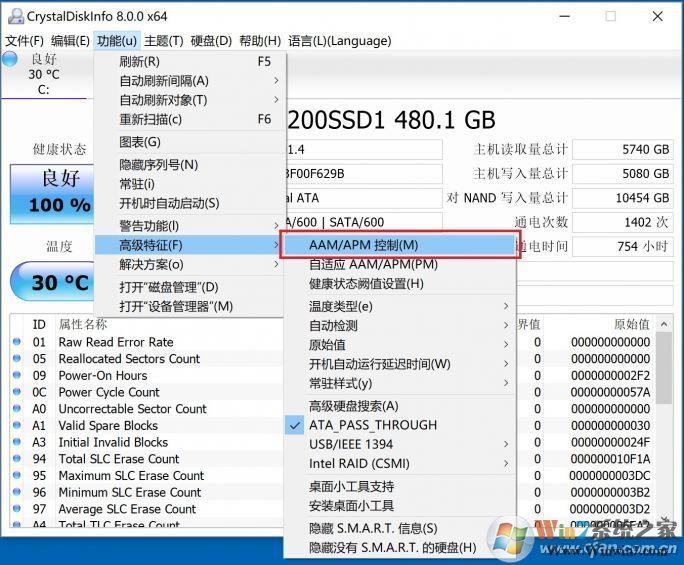Toggle 高级硬盘搜索(A) option
Screen dimensions: 684x565
(x=400, y=406)
